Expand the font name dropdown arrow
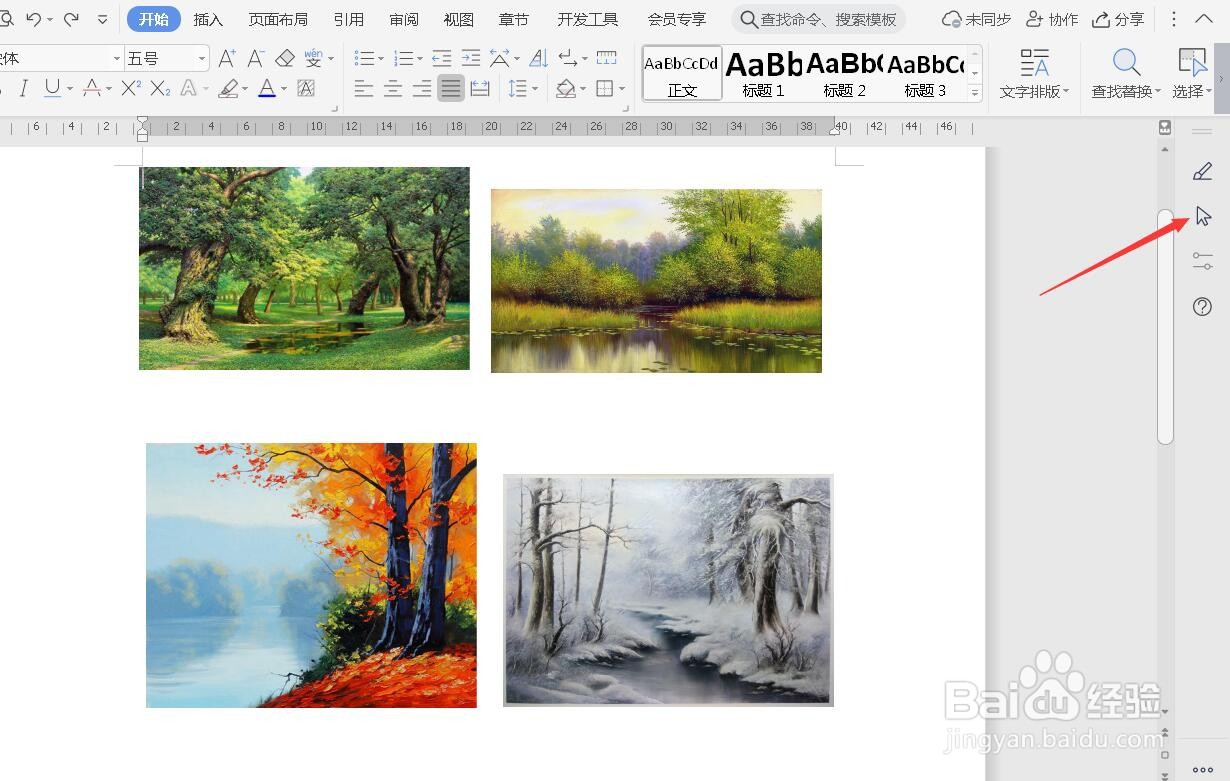The width and height of the screenshot is (1230, 781). [x=117, y=59]
